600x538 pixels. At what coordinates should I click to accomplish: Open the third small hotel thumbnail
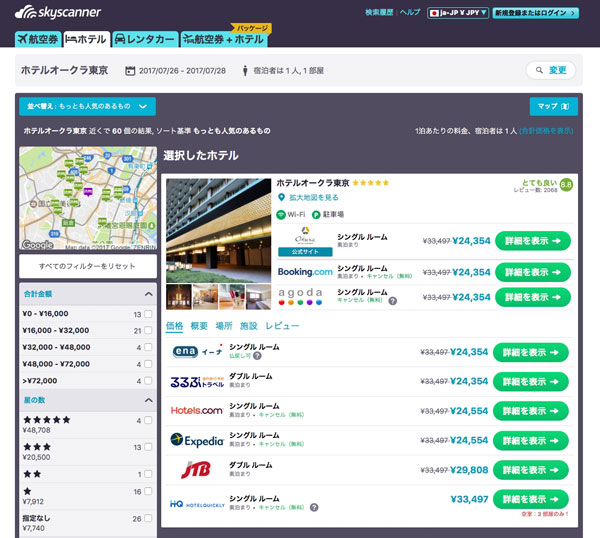[x=232, y=297]
